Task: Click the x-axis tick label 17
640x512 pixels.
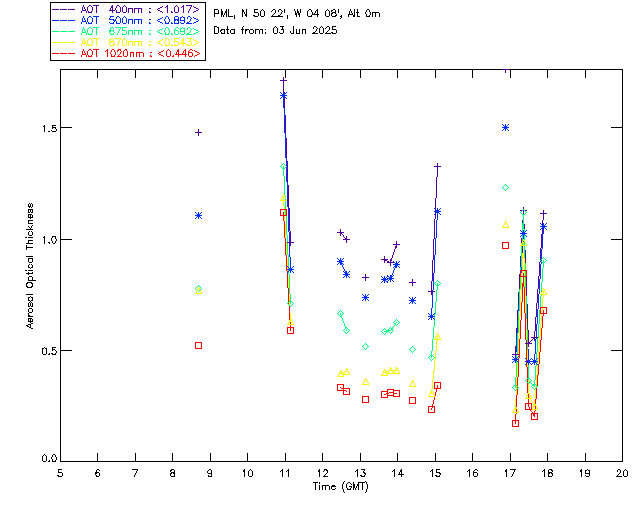Action: [510, 473]
